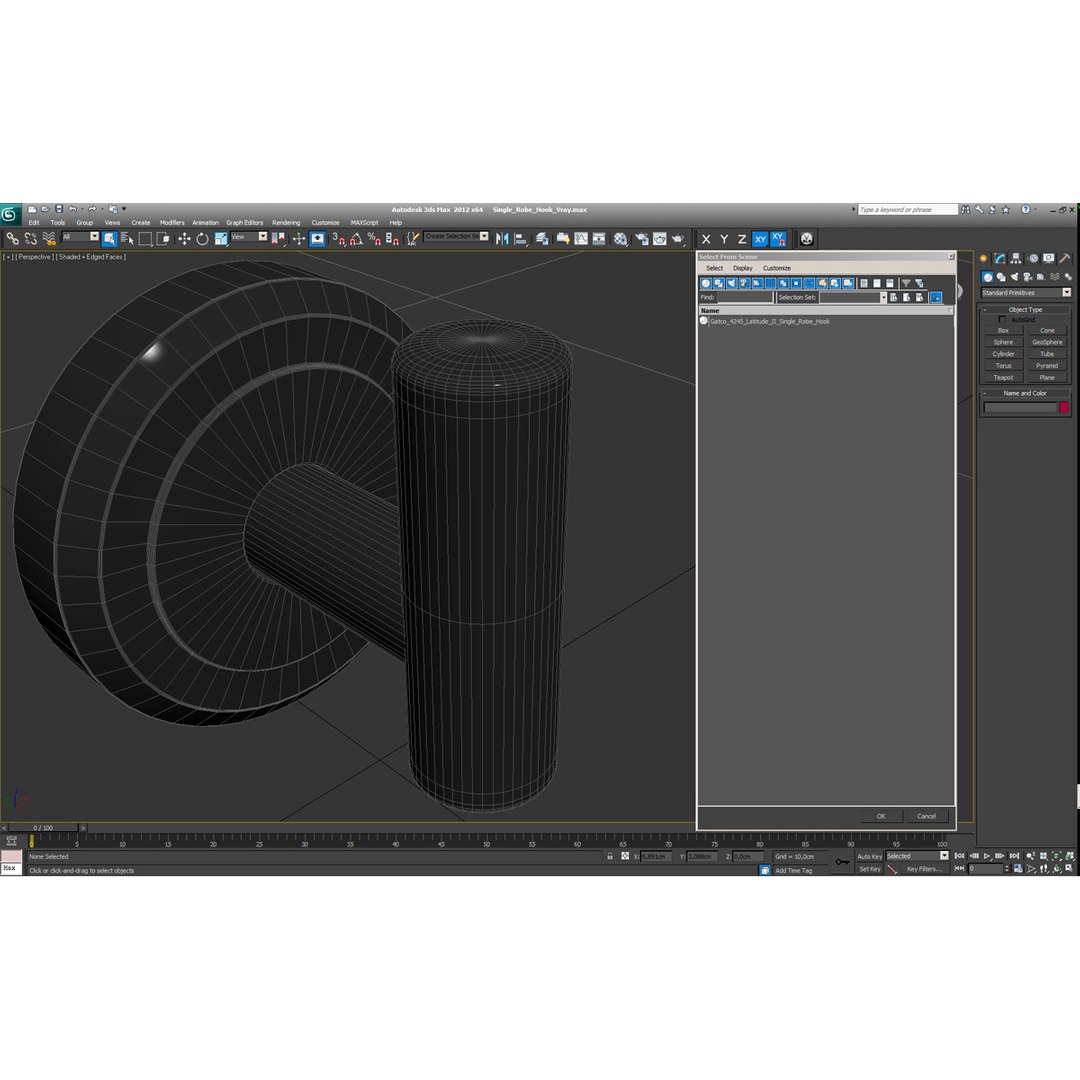This screenshot has width=1080, height=1080.
Task: Open Selection Set dropdown in dialog
Action: [884, 298]
